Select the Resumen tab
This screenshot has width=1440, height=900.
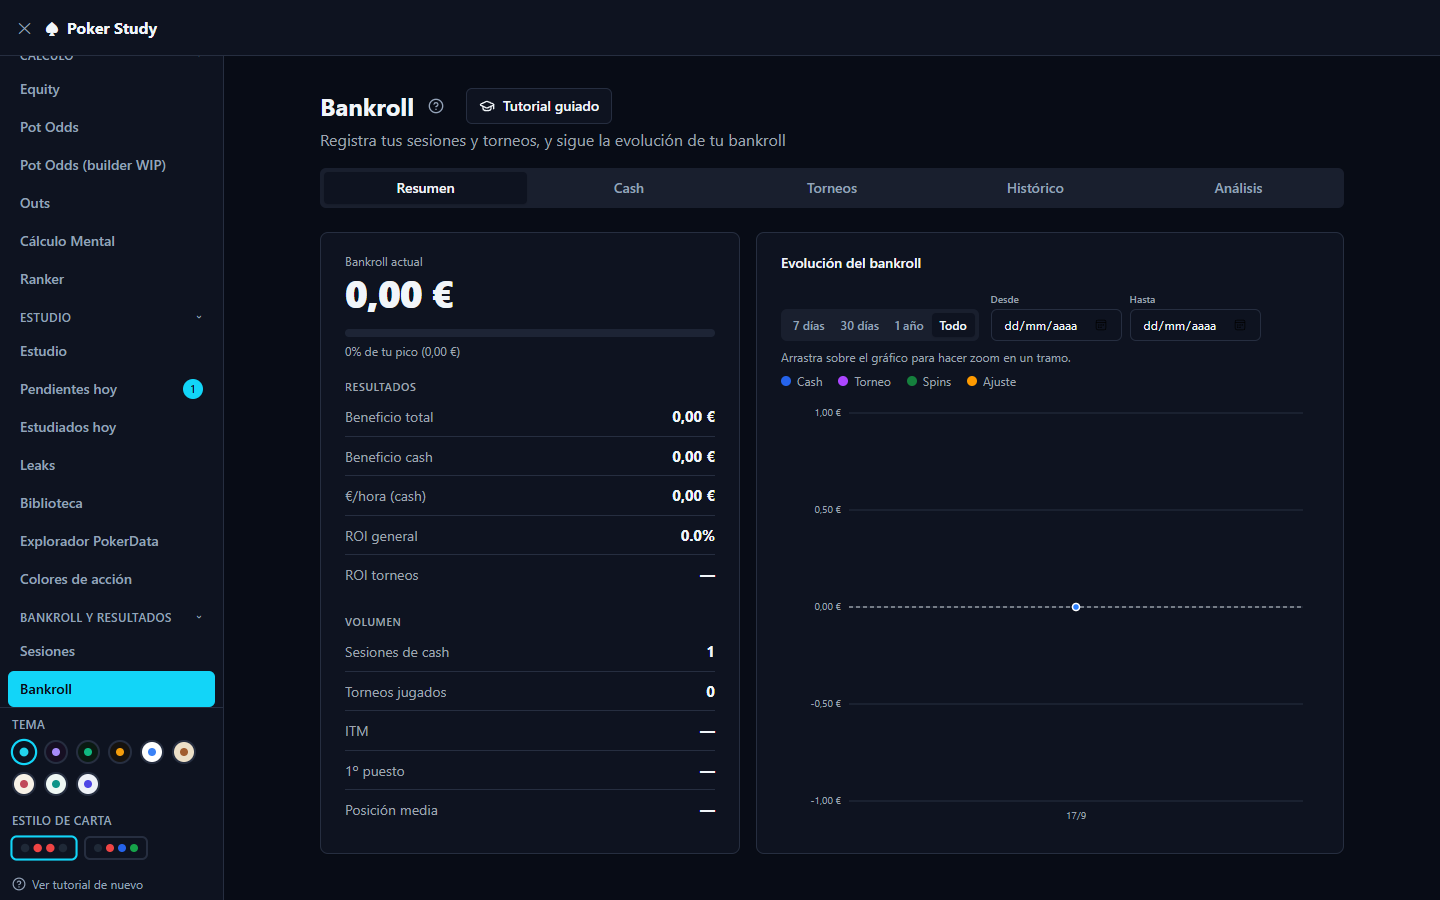(x=426, y=188)
